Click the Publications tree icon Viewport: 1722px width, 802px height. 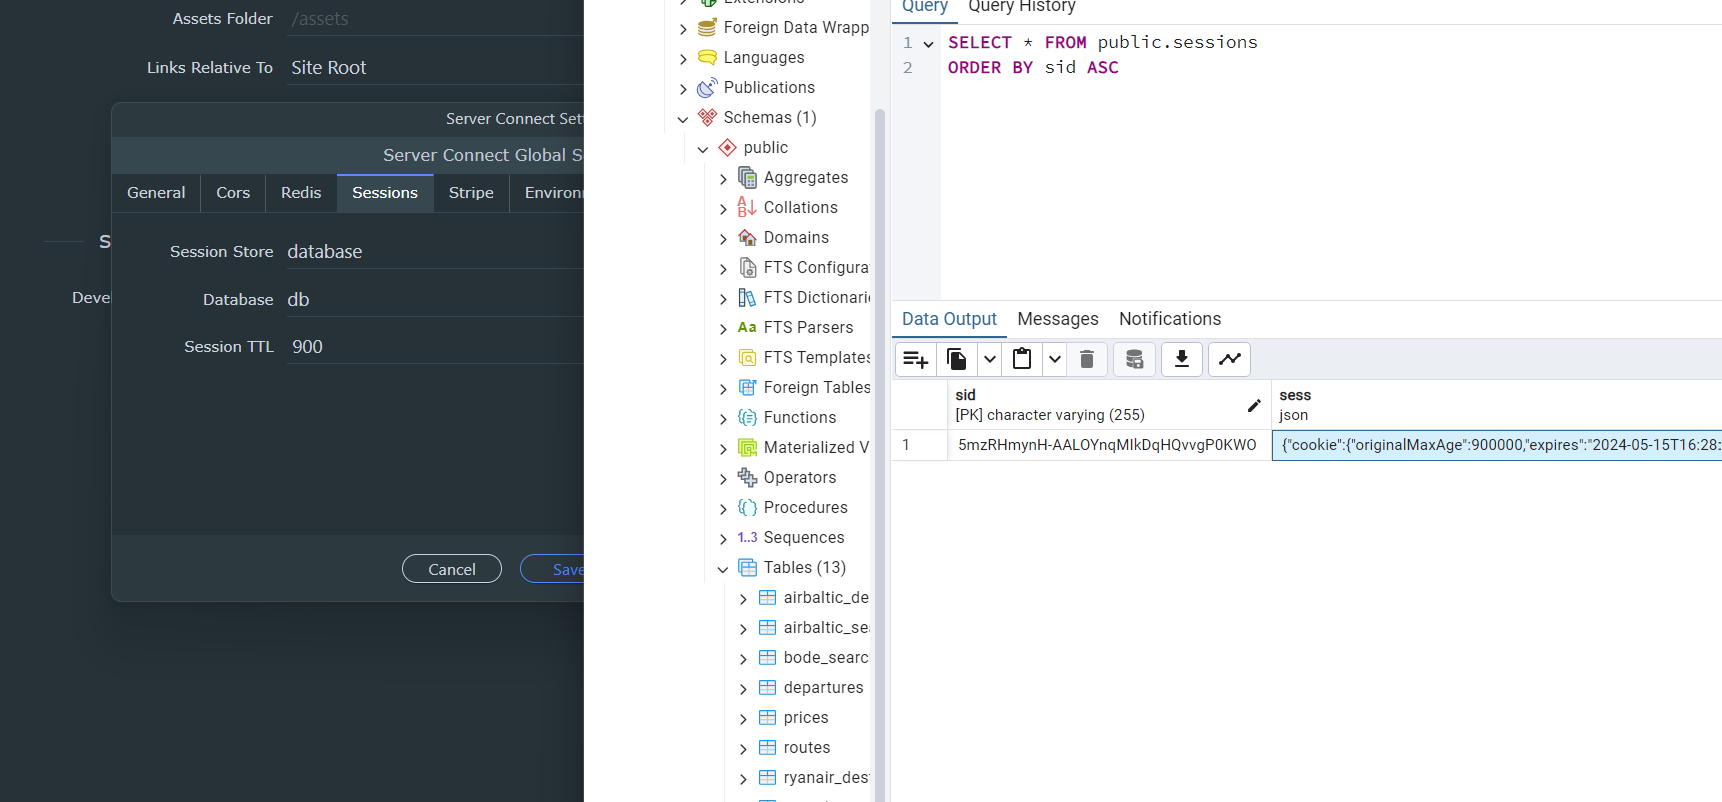coord(707,87)
